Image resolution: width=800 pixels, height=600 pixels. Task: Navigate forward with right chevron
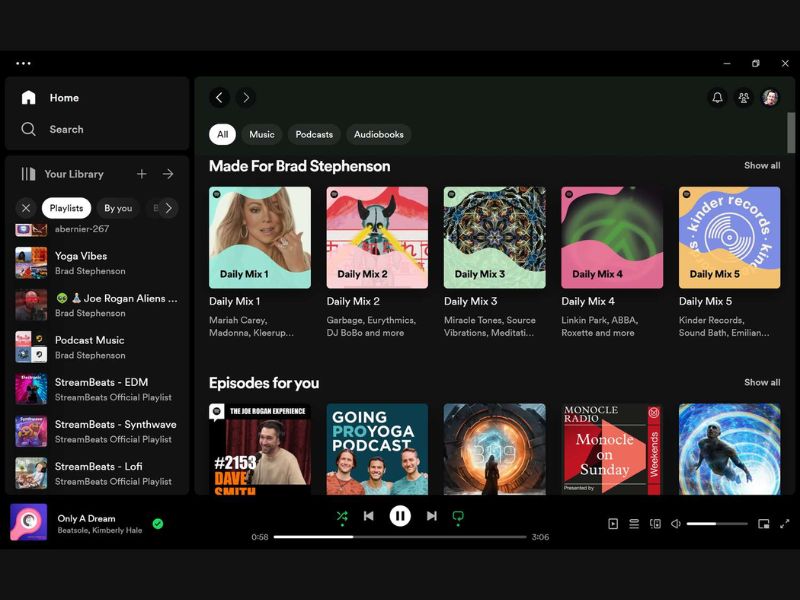(x=246, y=97)
